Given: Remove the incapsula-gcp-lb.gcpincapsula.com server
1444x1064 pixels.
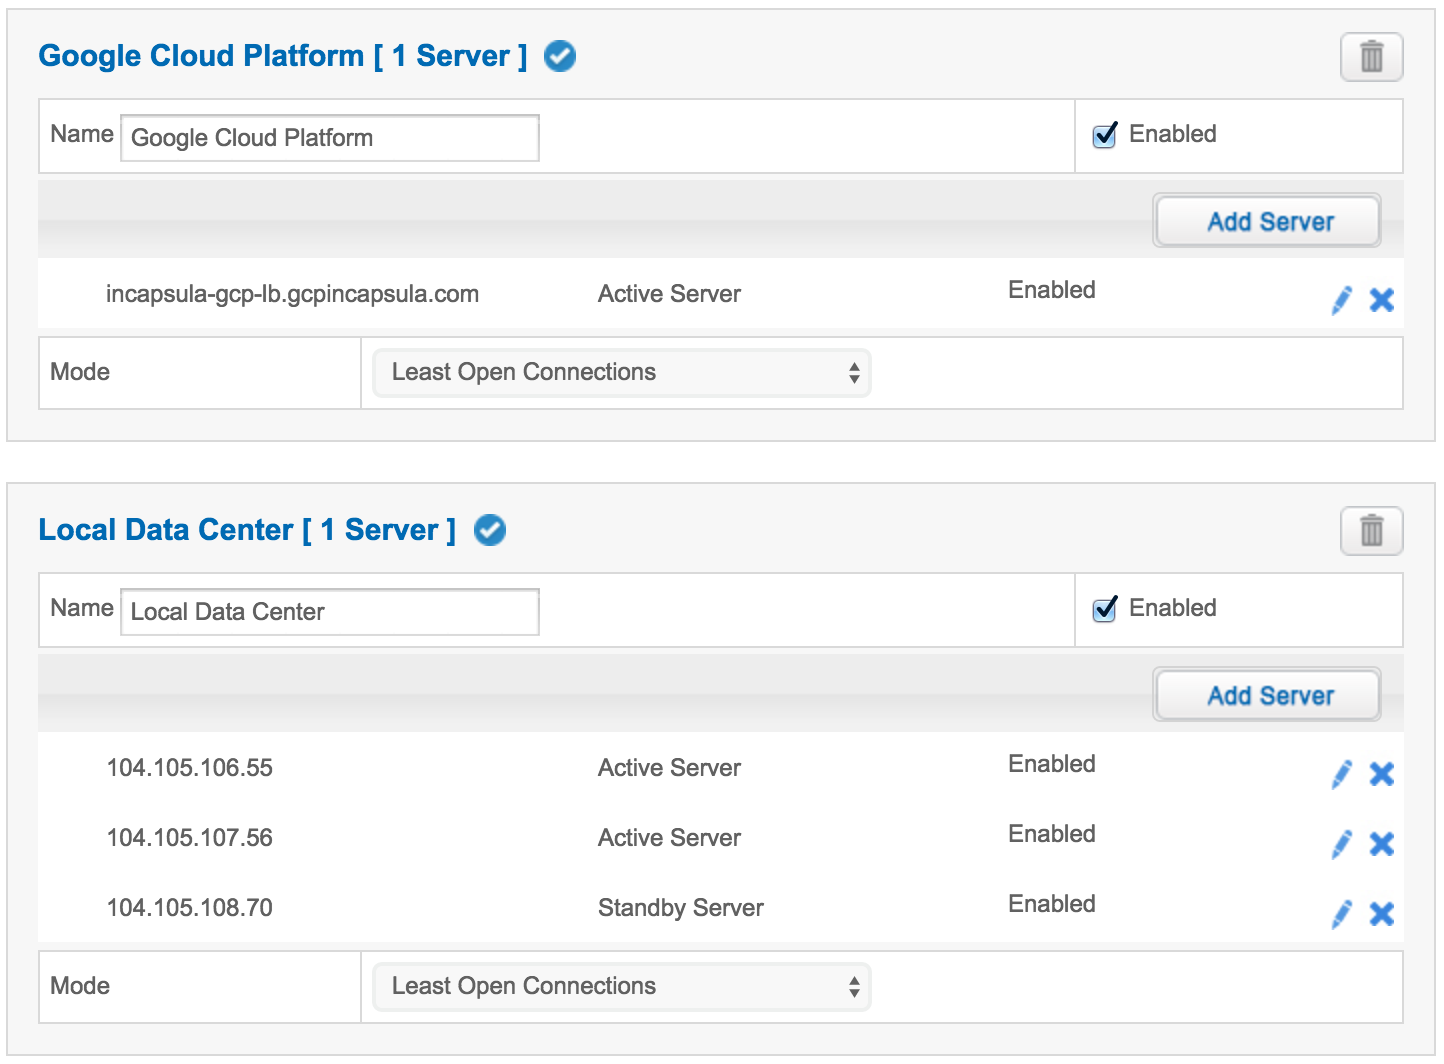Looking at the screenshot, I should pos(1382,300).
